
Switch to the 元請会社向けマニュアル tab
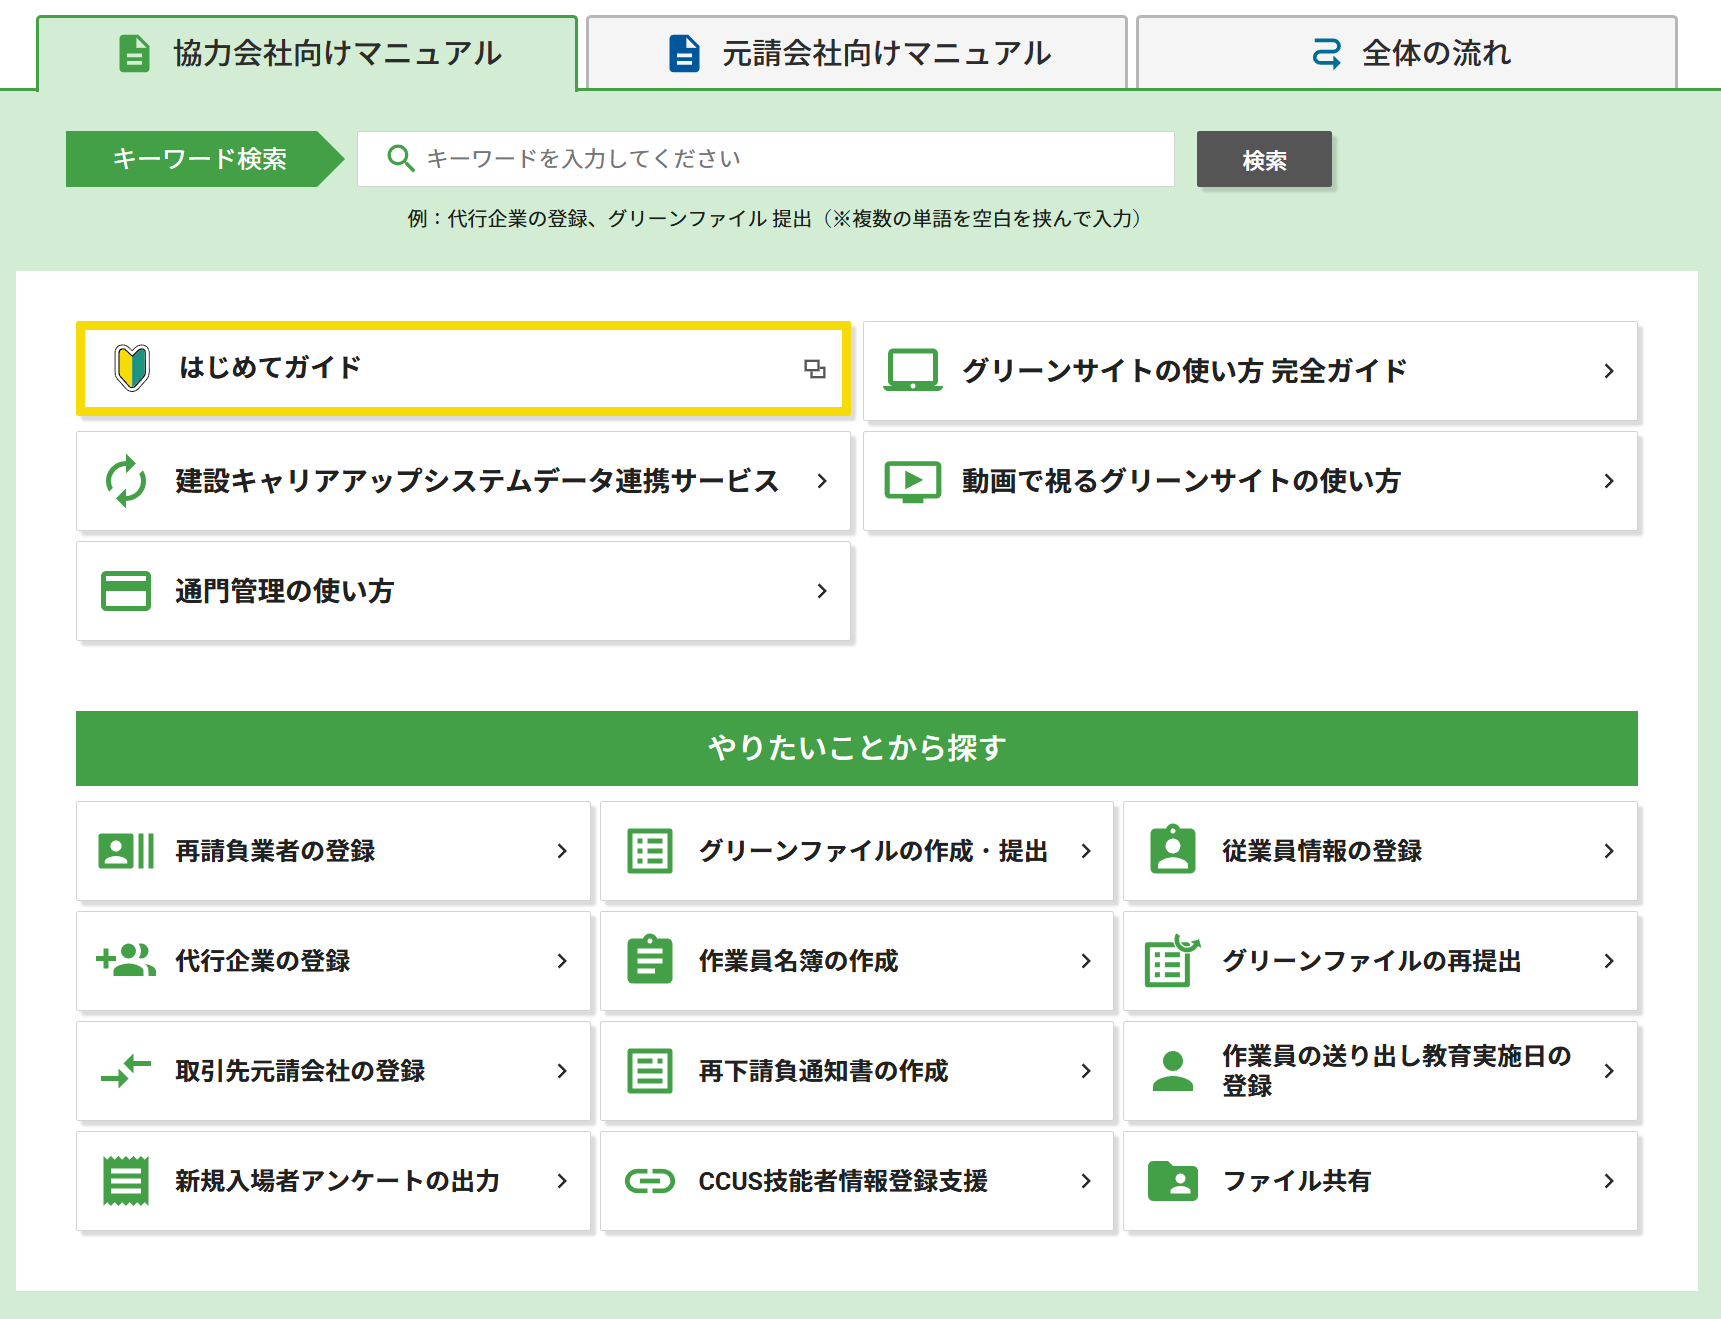pos(857,54)
